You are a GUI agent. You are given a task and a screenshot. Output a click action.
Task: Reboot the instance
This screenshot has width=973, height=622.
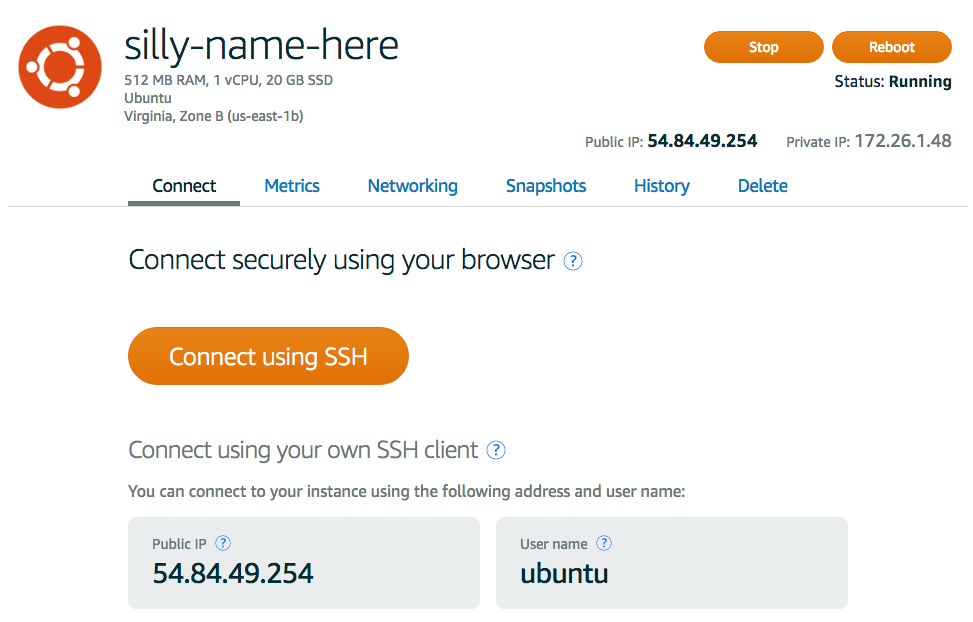[891, 47]
